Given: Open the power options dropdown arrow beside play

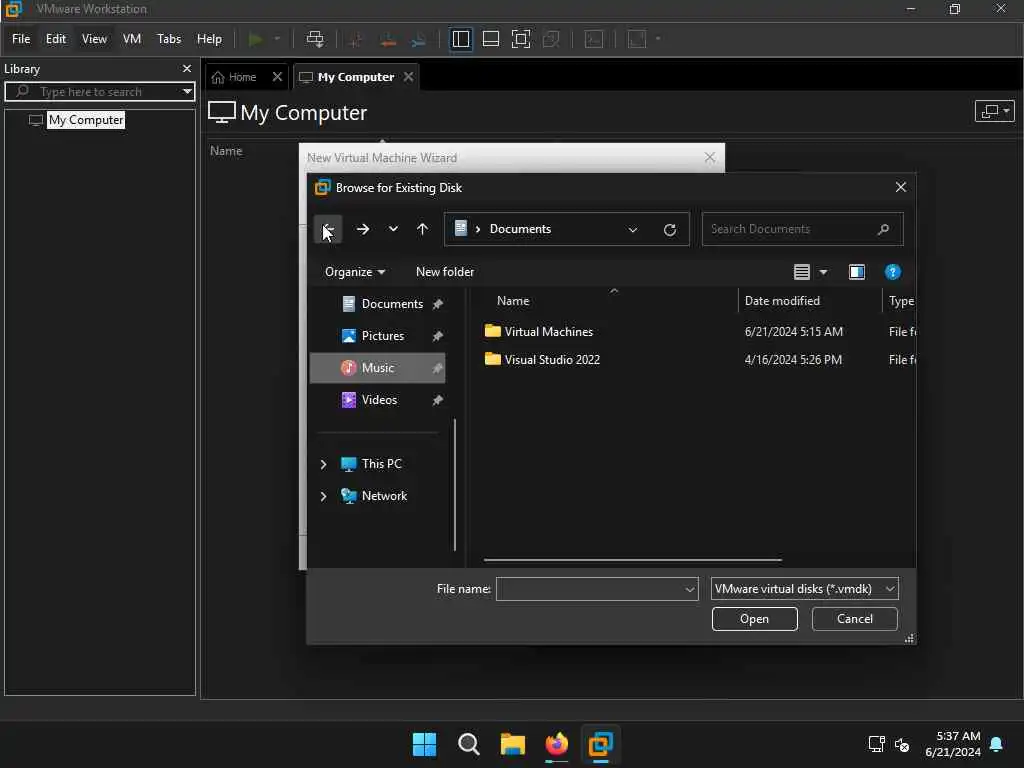Looking at the screenshot, I should [277, 39].
